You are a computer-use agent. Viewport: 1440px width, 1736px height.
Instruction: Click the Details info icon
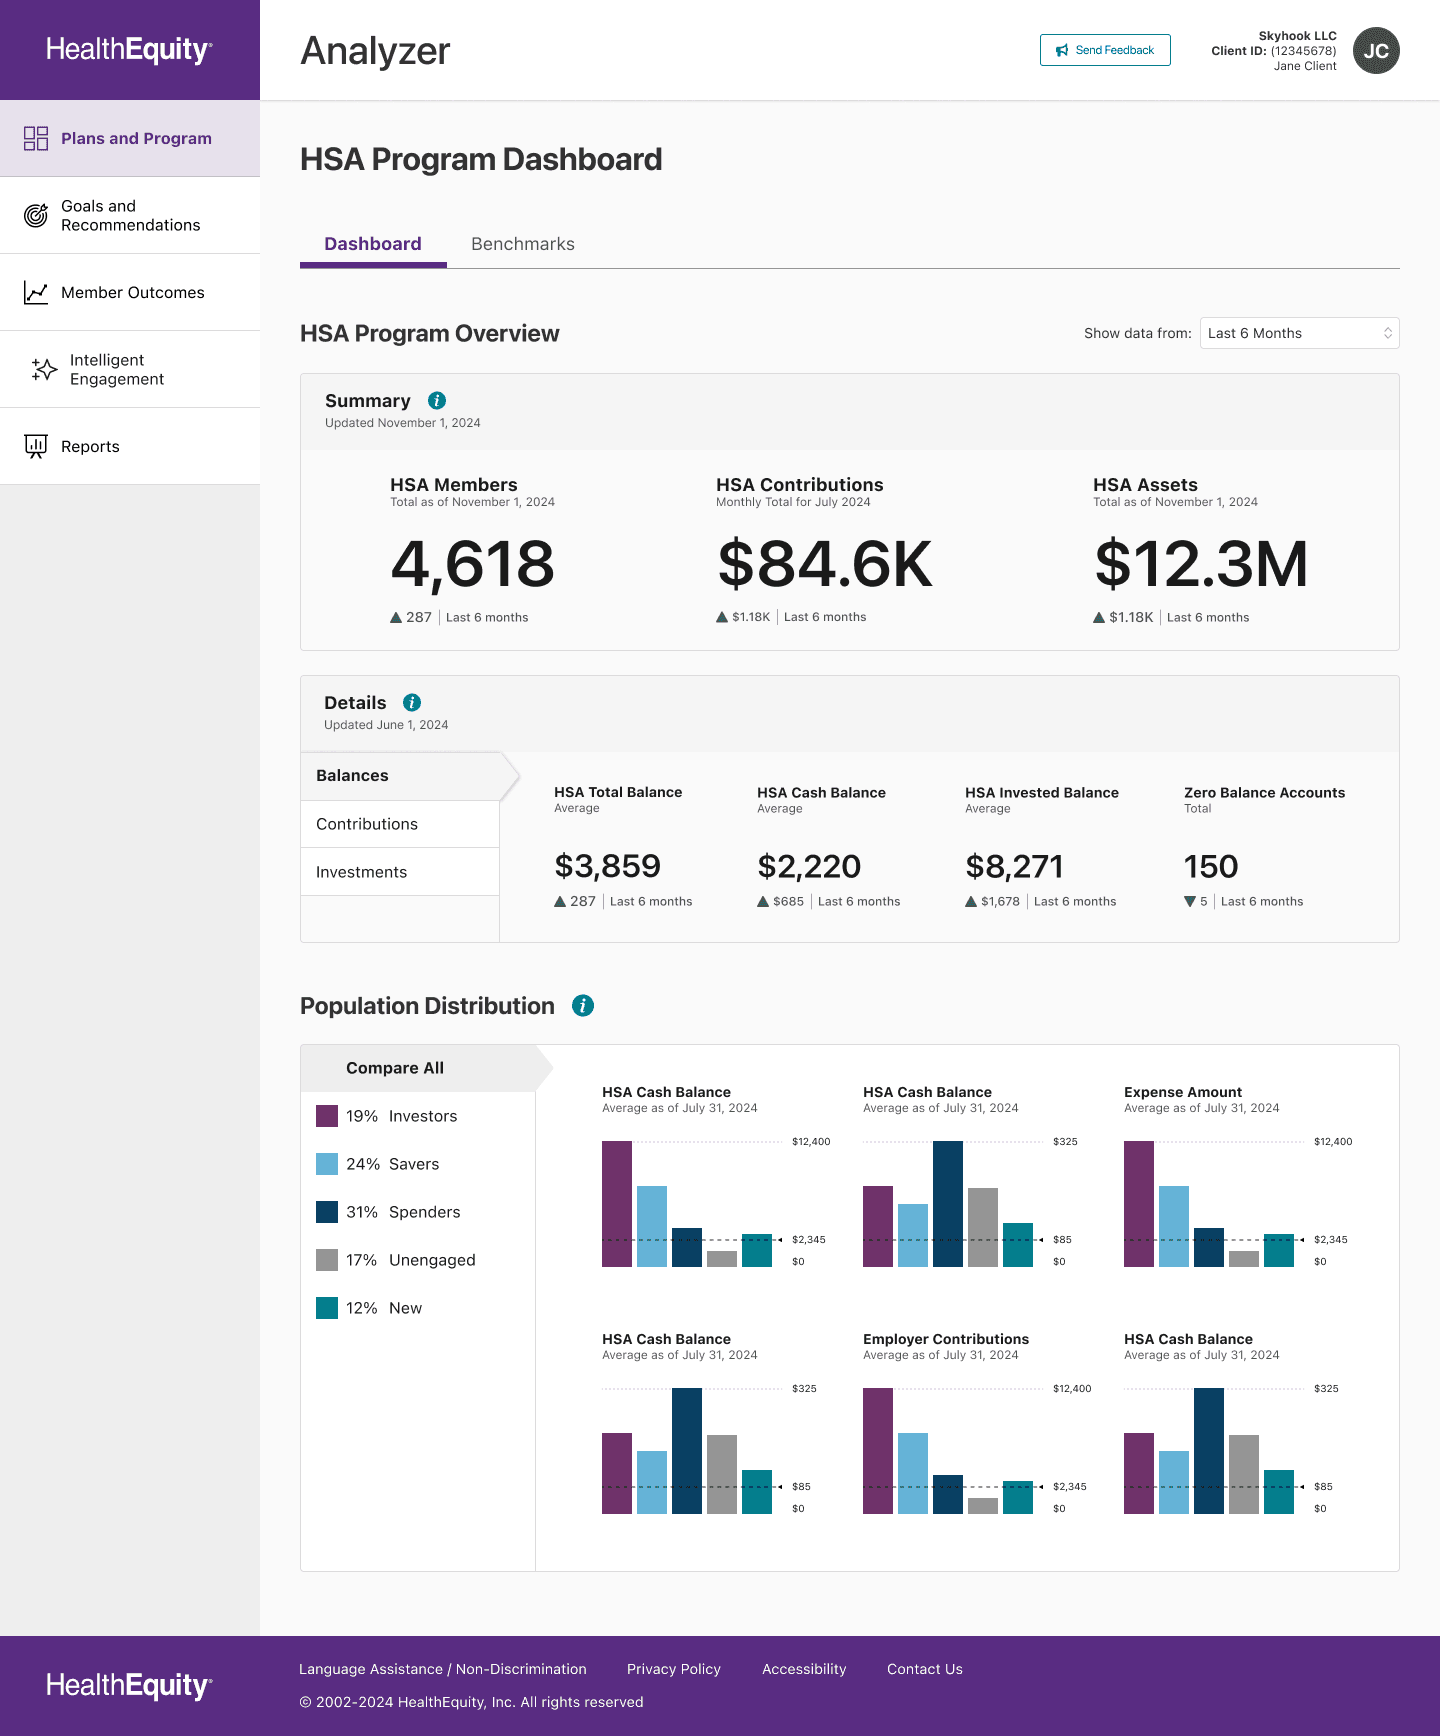click(x=412, y=702)
